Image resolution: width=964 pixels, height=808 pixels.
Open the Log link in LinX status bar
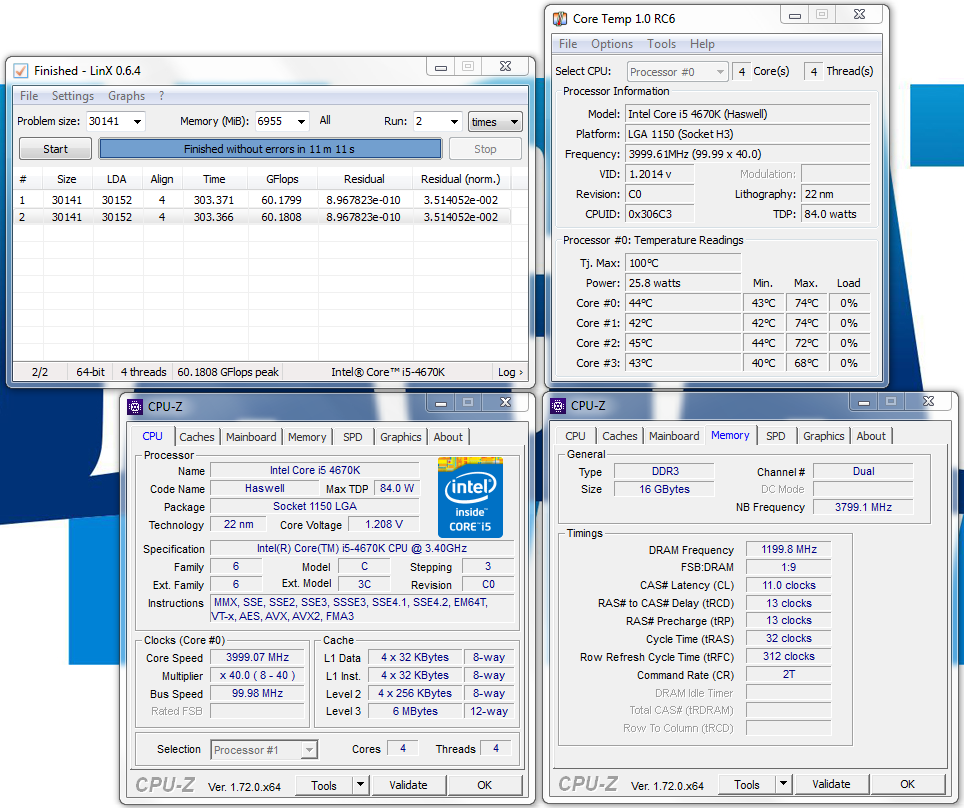click(x=509, y=372)
